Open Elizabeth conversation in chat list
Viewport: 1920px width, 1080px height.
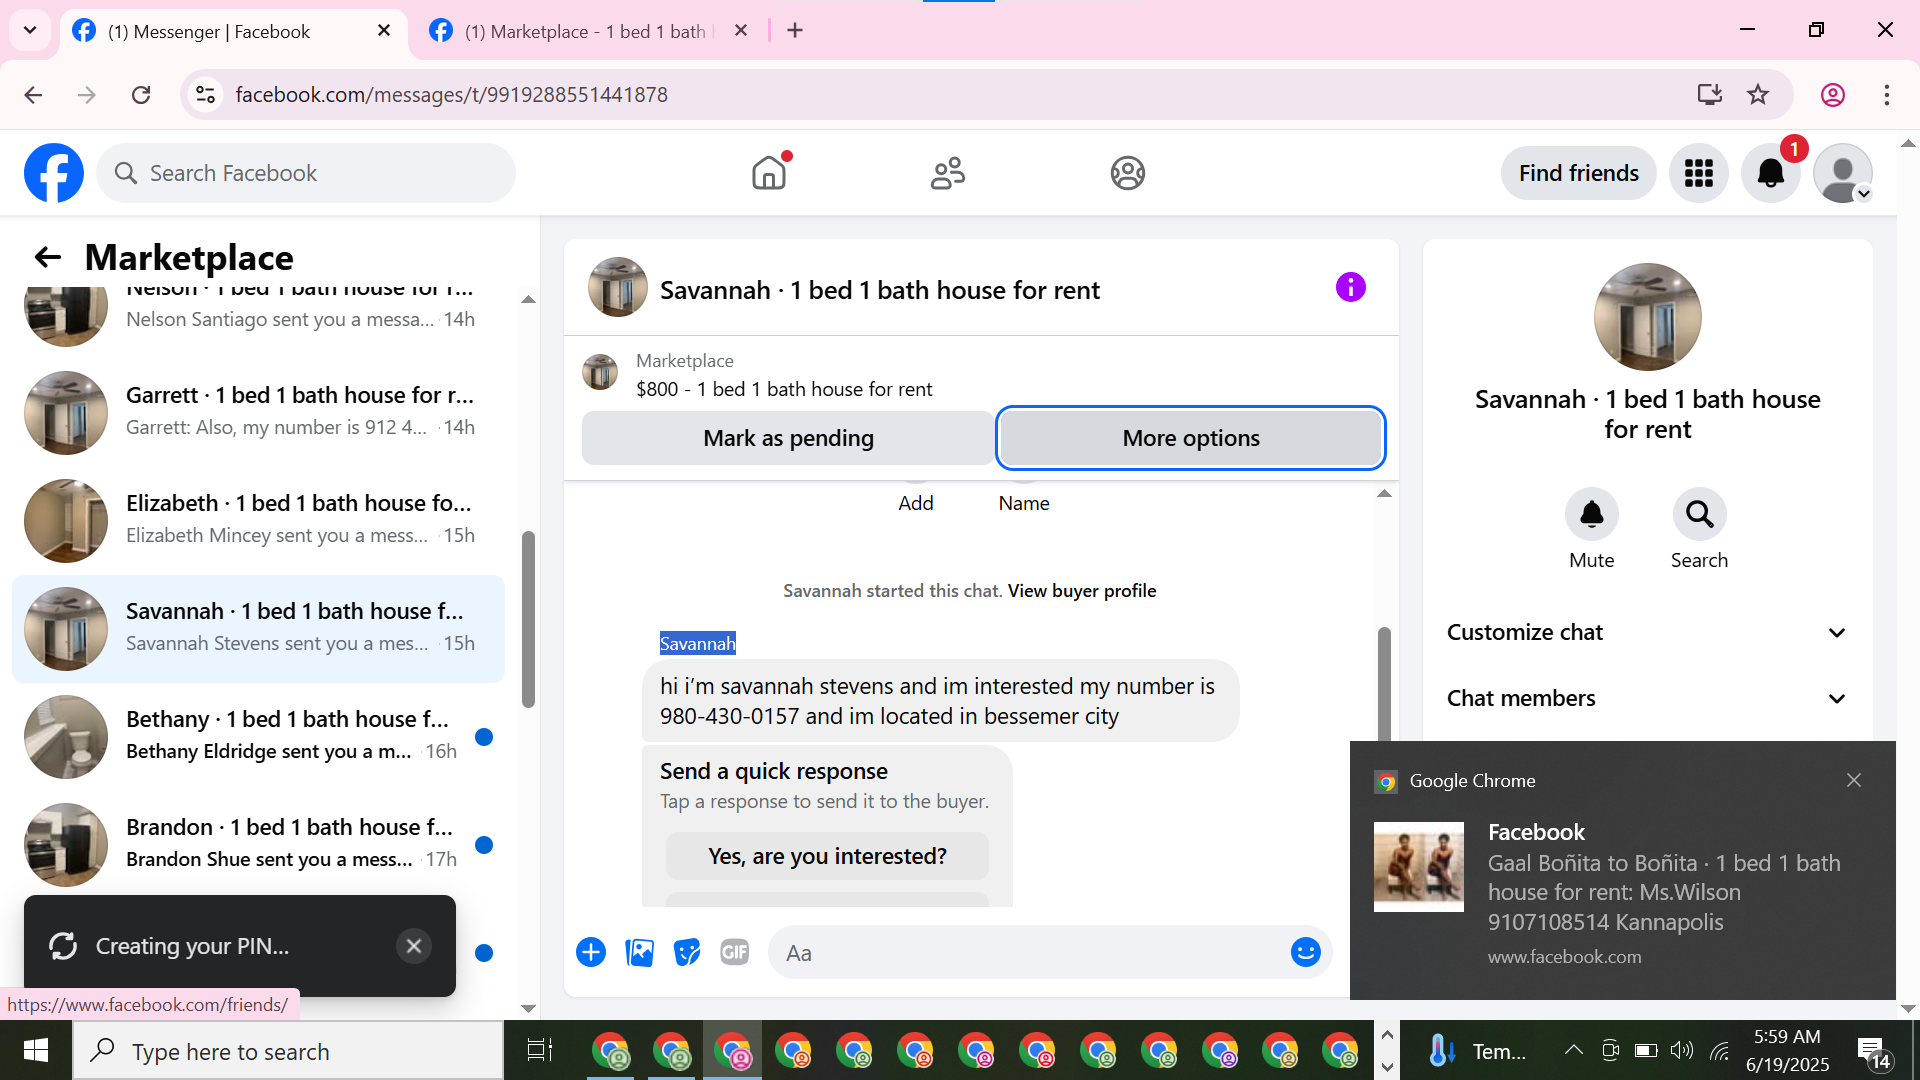click(258, 520)
